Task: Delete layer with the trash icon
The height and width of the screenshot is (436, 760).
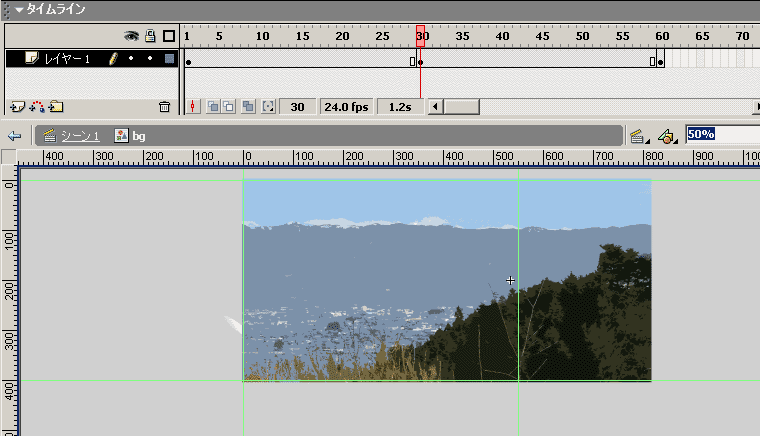Action: point(164,107)
